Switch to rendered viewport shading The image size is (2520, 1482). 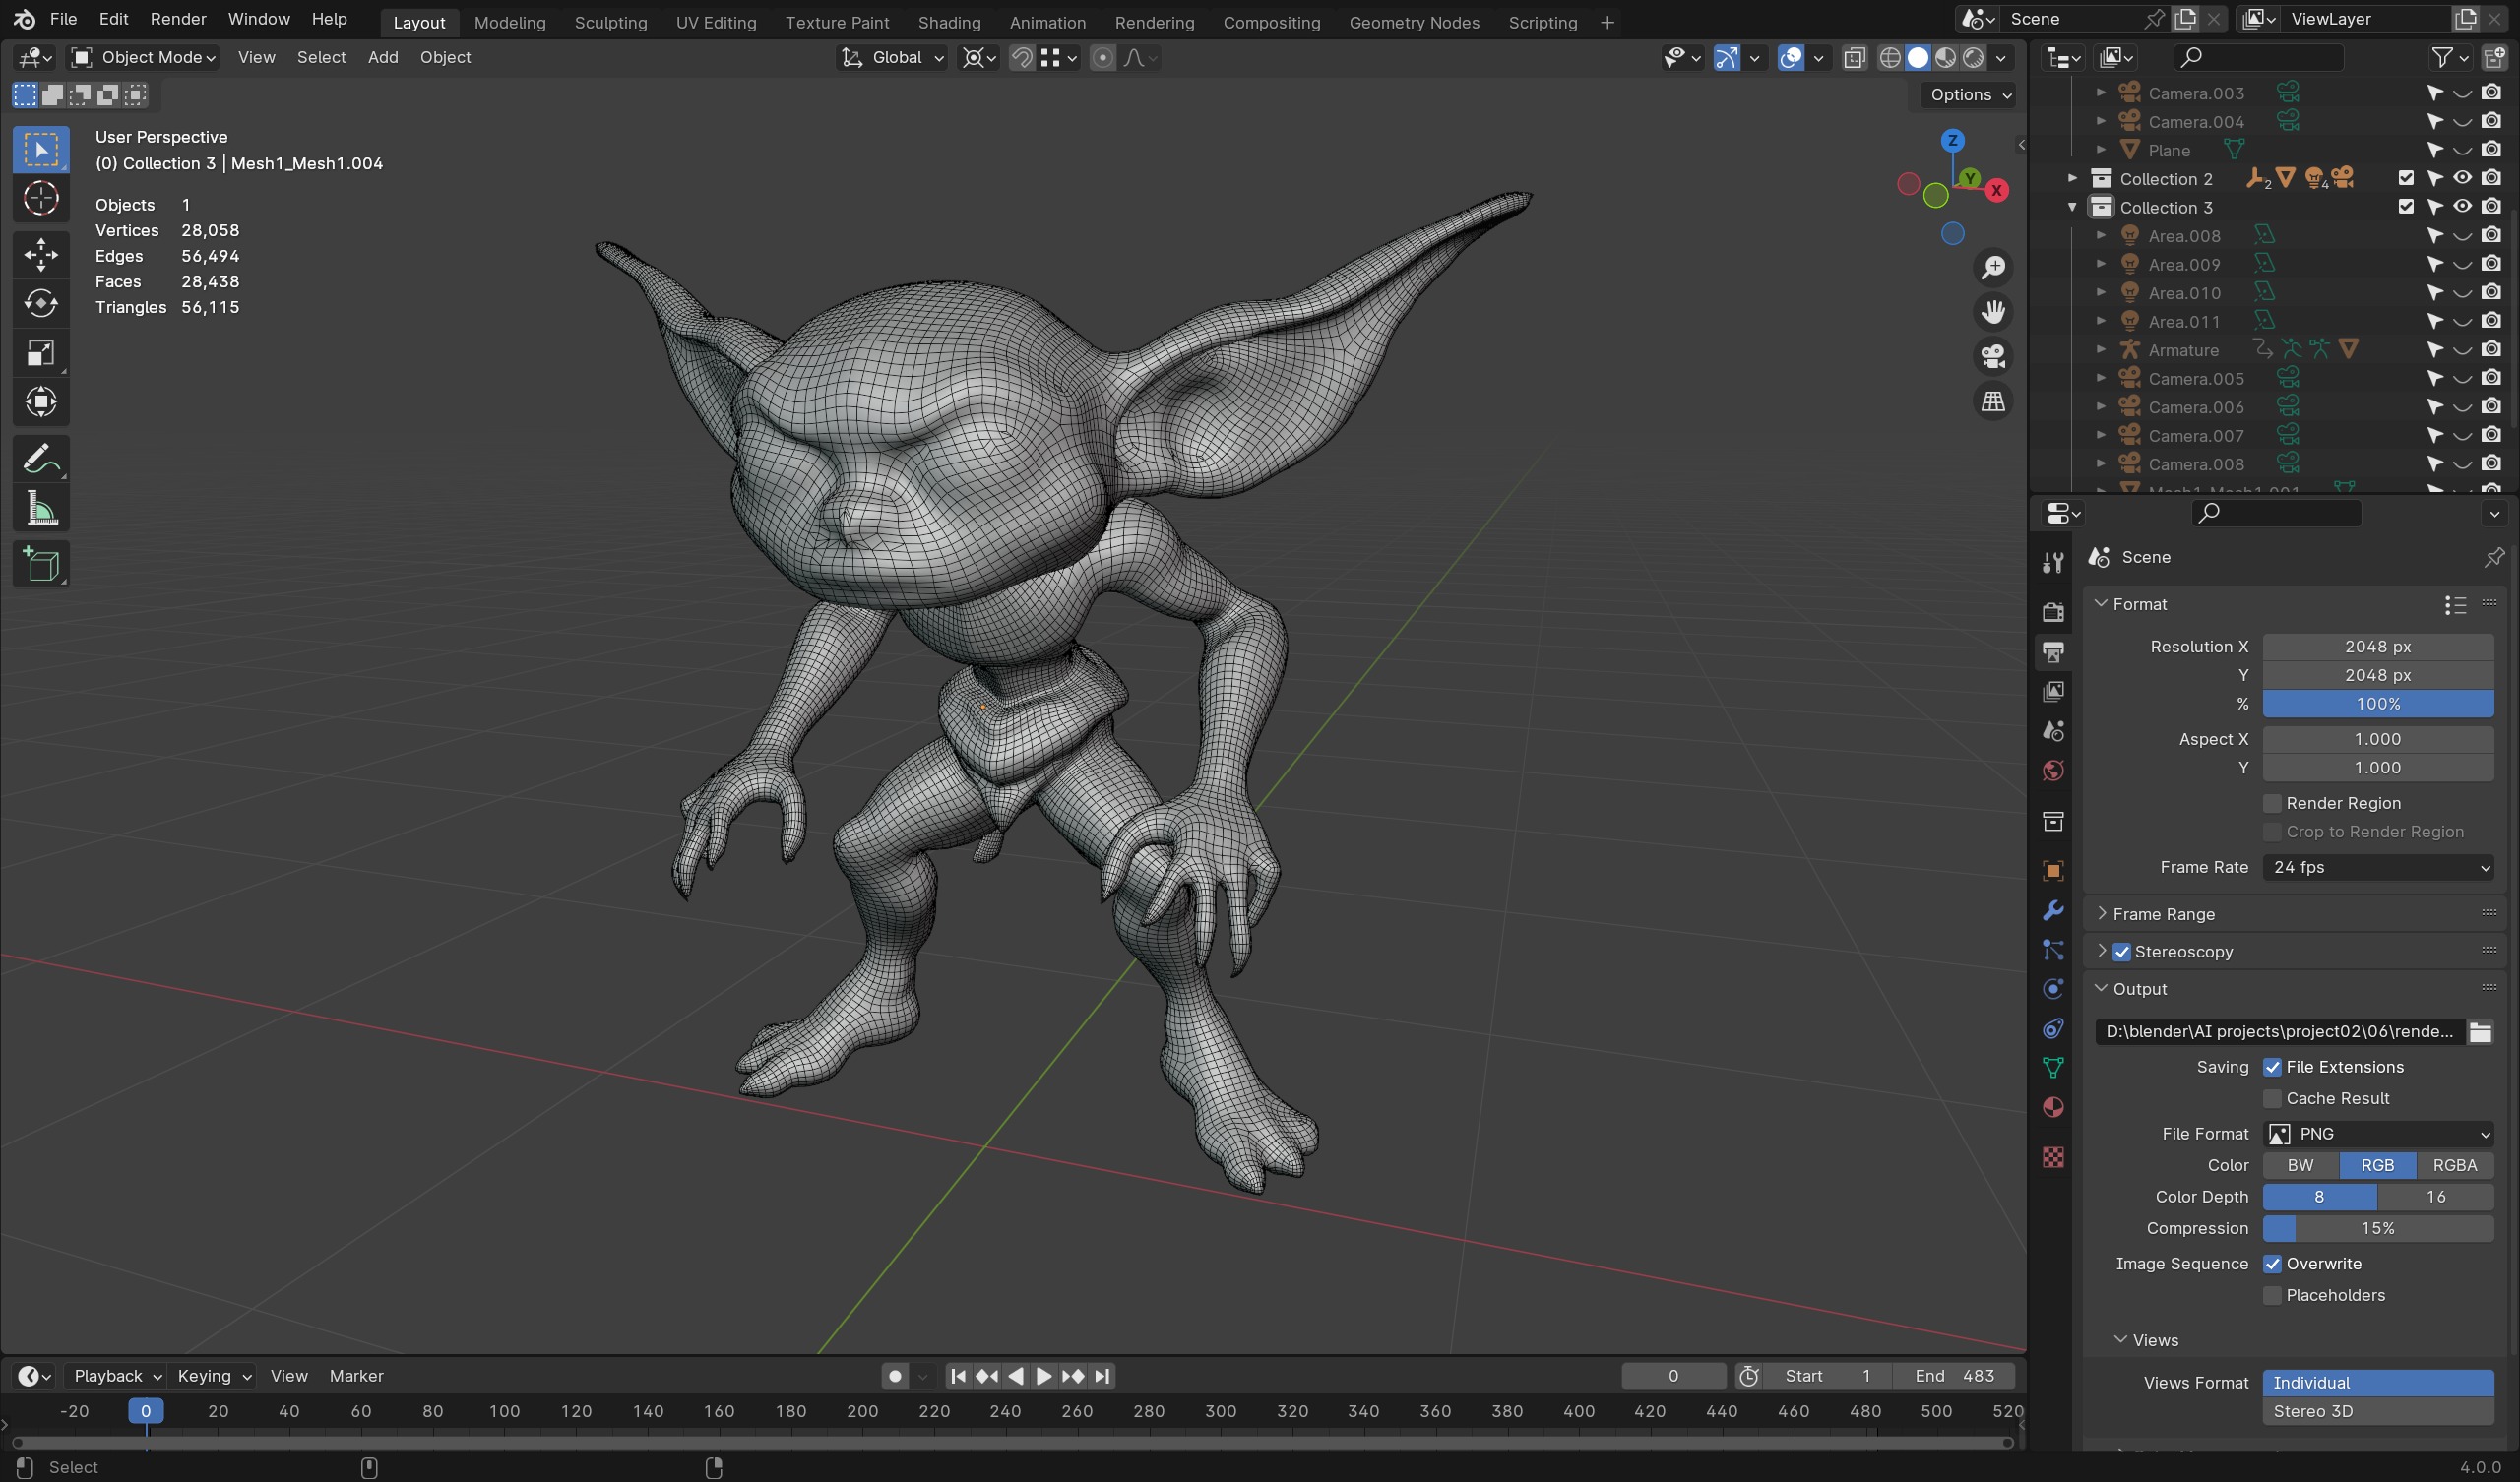[1973, 58]
